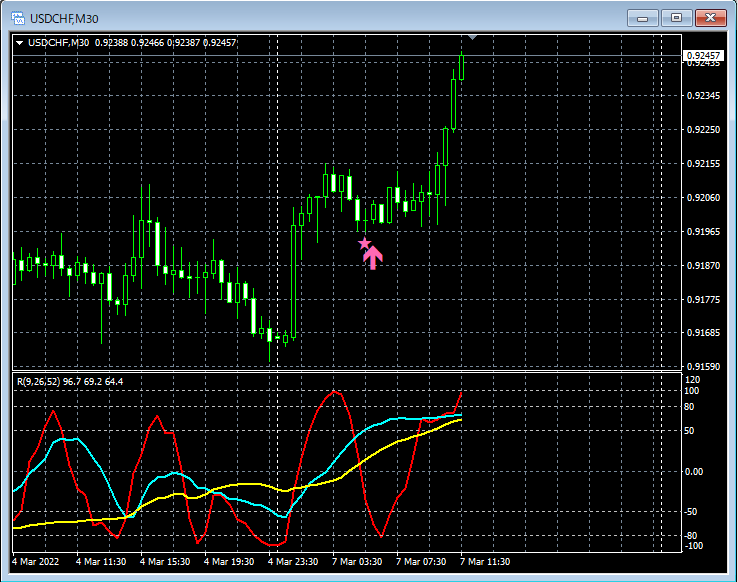Click the 0.92345 price scale label
Image resolution: width=738 pixels, height=582 pixels.
pos(703,96)
